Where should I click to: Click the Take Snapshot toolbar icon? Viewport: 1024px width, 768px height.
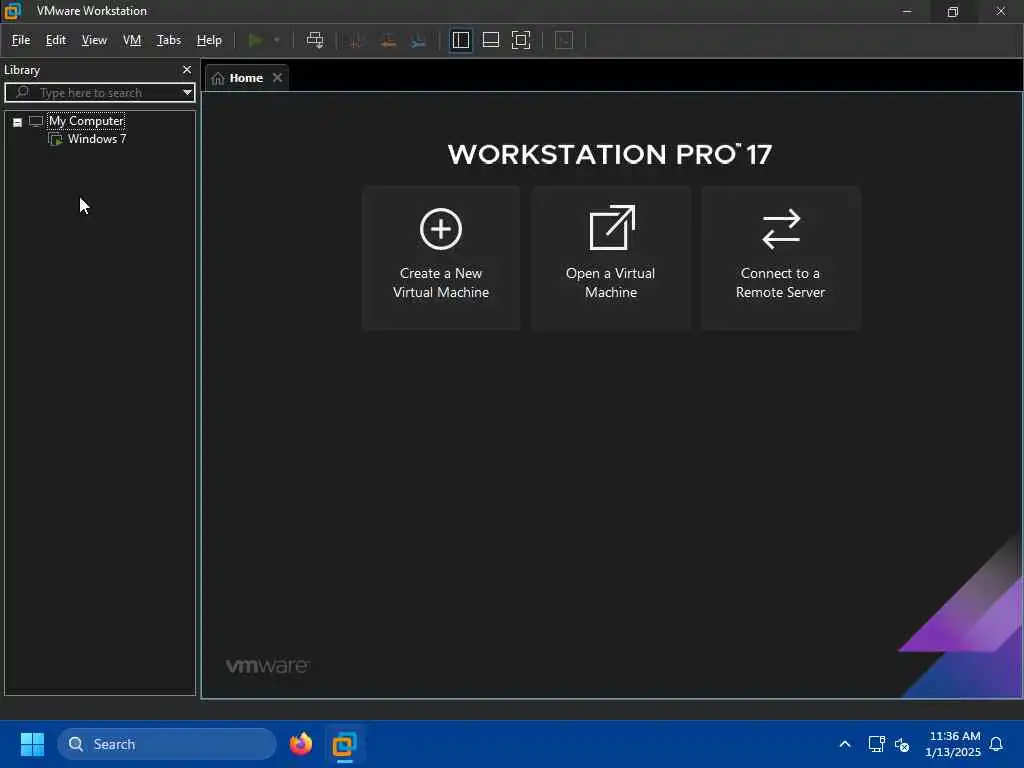point(356,40)
